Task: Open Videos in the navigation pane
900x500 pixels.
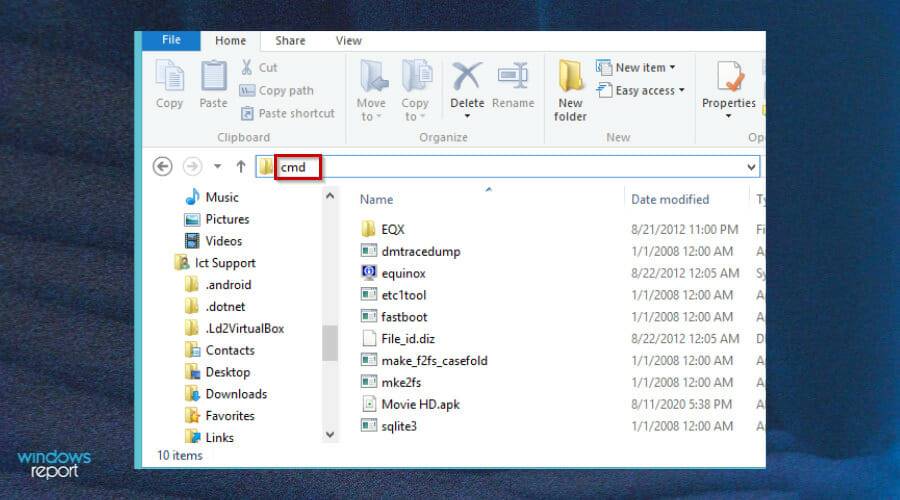Action: (x=213, y=241)
